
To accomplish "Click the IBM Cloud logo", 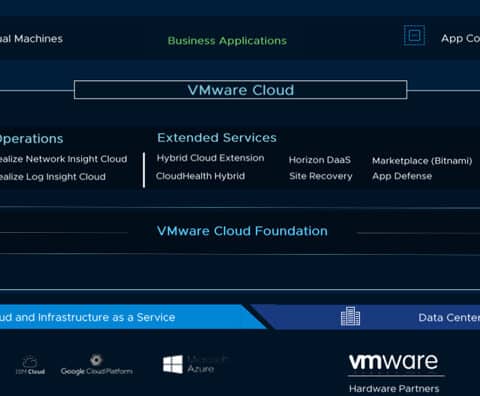I will tap(30, 365).
